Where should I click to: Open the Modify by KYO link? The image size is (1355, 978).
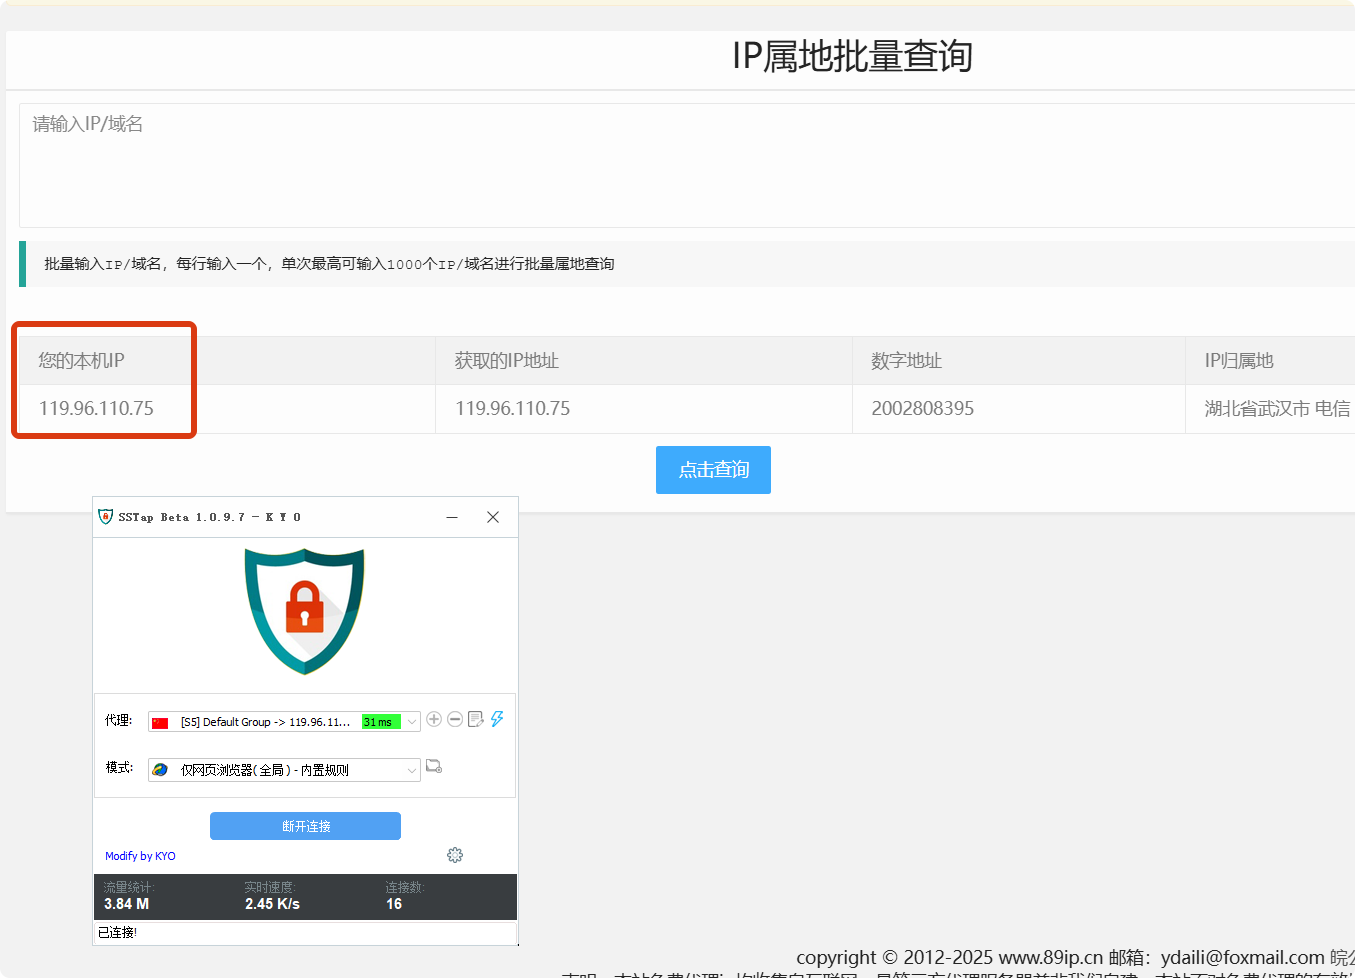(x=140, y=856)
